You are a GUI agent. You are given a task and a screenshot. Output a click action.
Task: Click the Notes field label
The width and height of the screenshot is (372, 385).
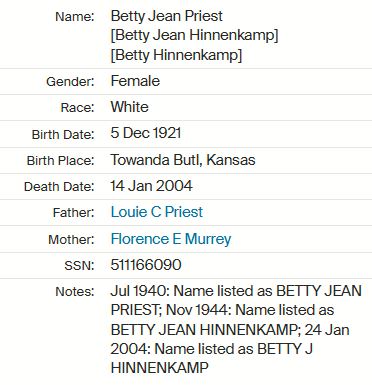(x=75, y=292)
